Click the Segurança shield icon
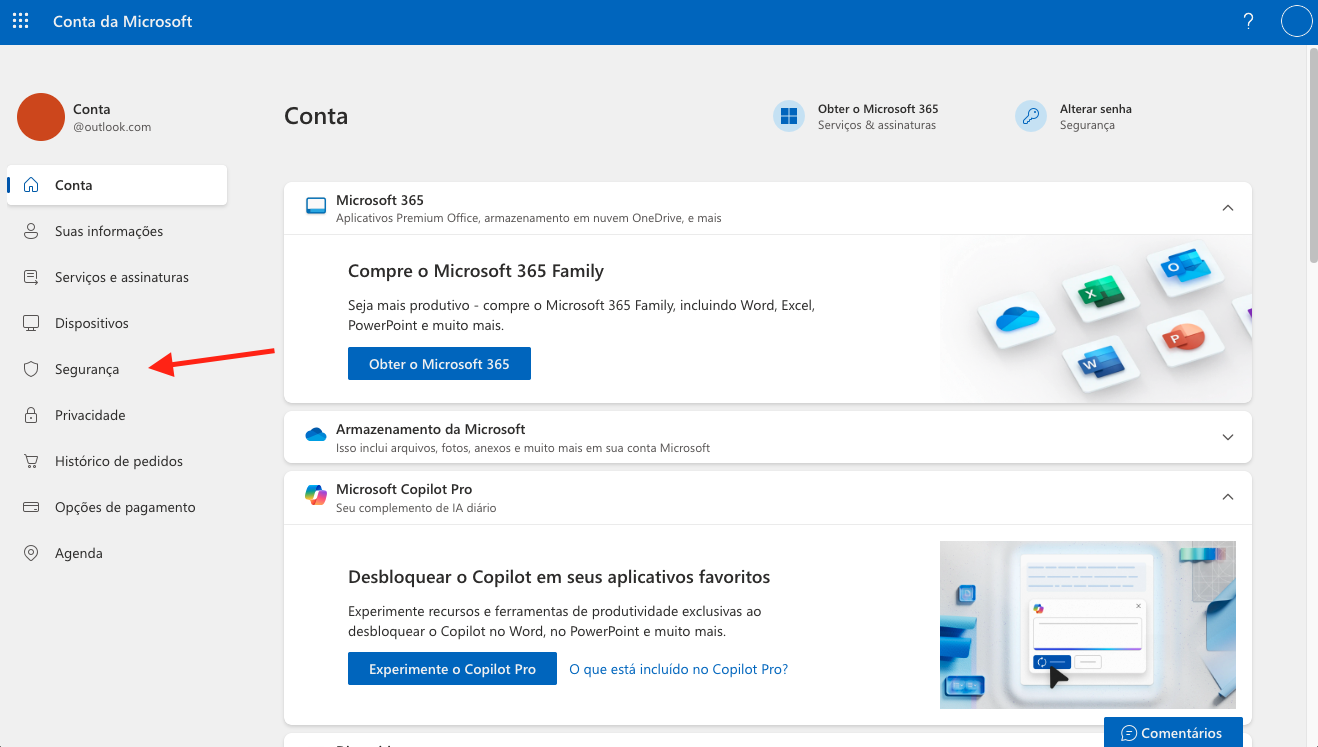Screen dimensions: 1318x747 (x=31, y=369)
